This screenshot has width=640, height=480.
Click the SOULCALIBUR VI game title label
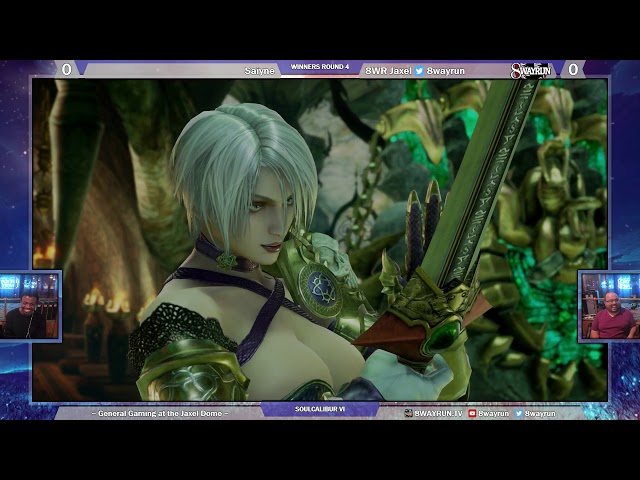320,409
